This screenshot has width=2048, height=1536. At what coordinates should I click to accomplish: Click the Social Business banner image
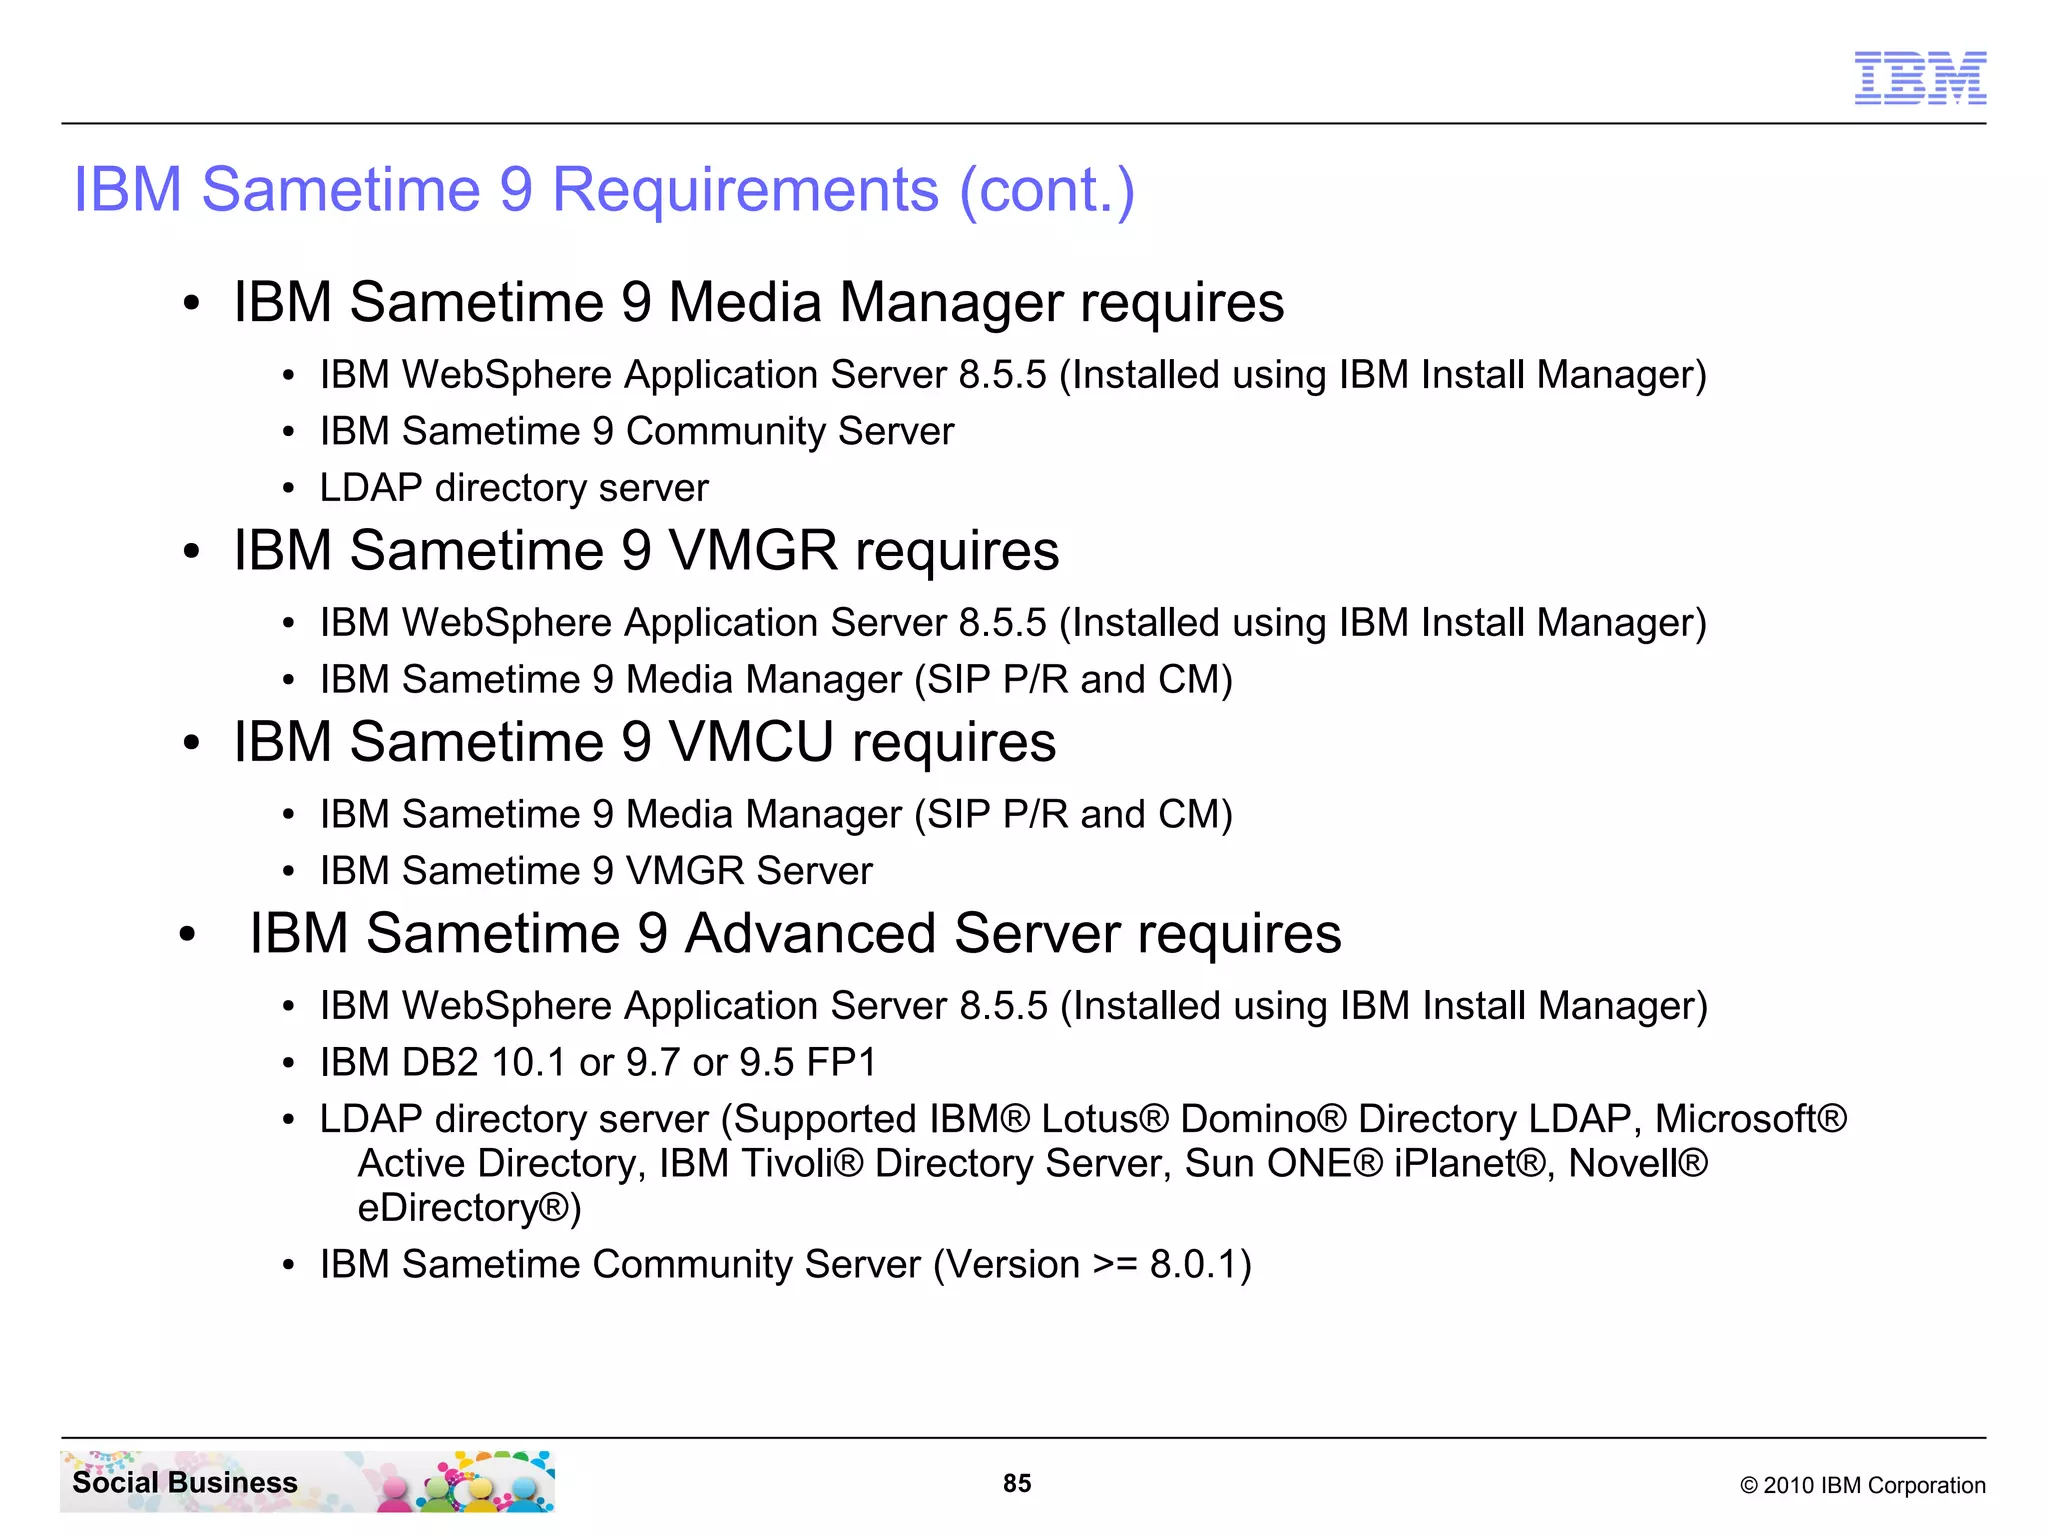pyautogui.click(x=307, y=1481)
